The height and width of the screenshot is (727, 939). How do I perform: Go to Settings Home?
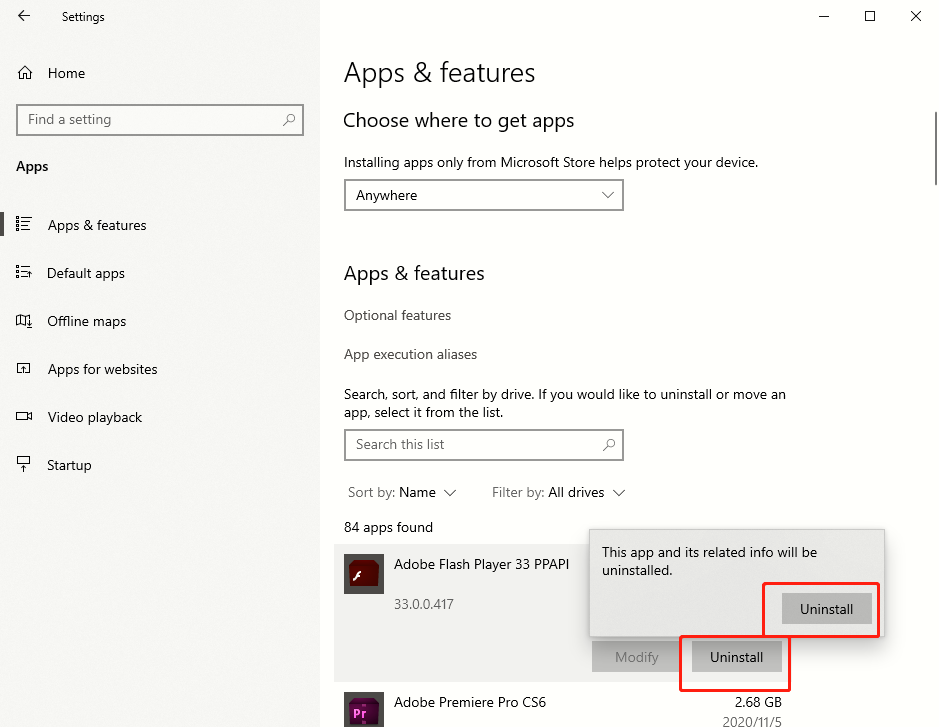click(x=66, y=73)
